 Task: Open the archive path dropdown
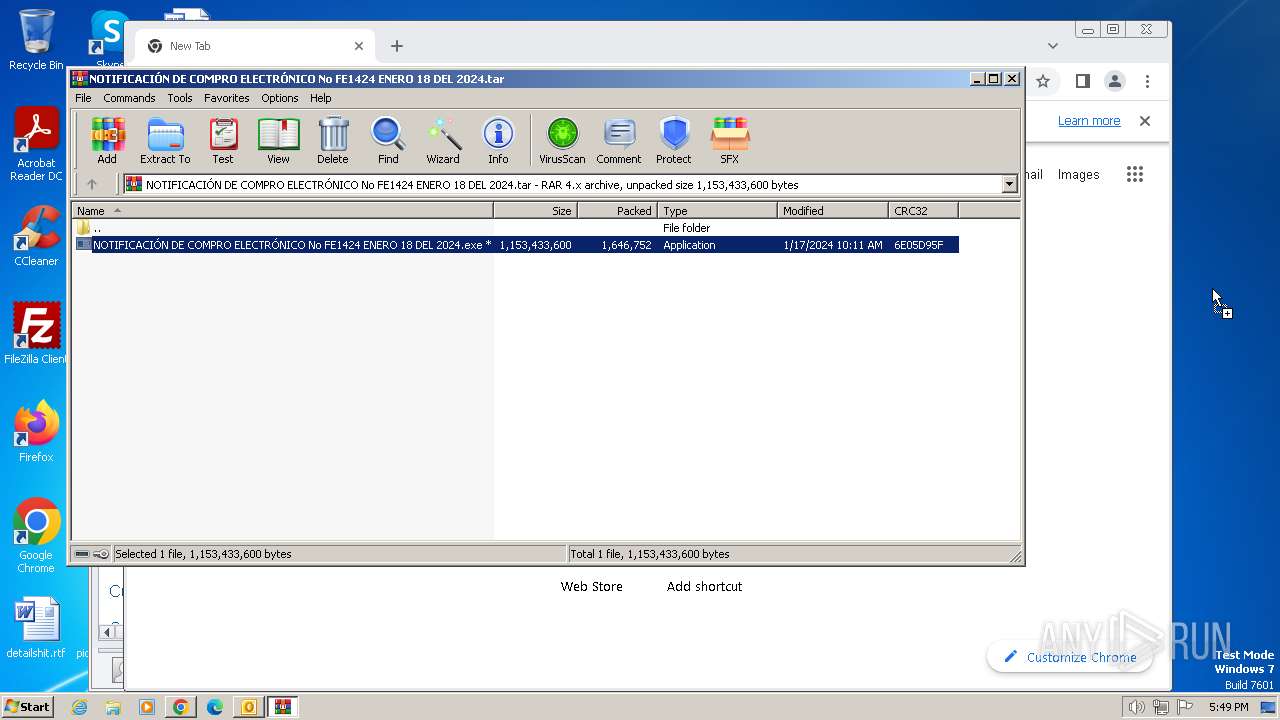point(1009,184)
